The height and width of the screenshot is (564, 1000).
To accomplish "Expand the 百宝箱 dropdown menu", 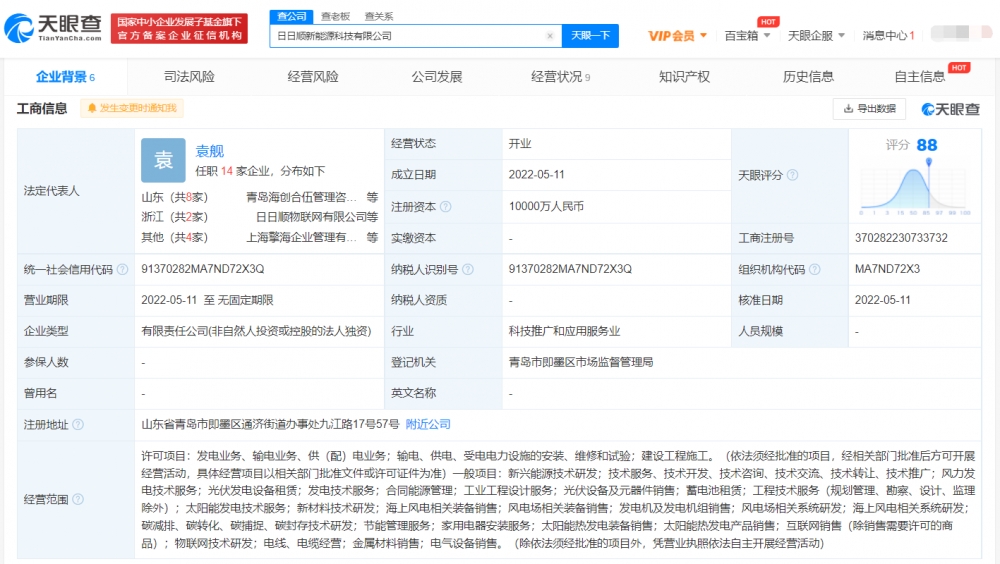I will click(747, 36).
